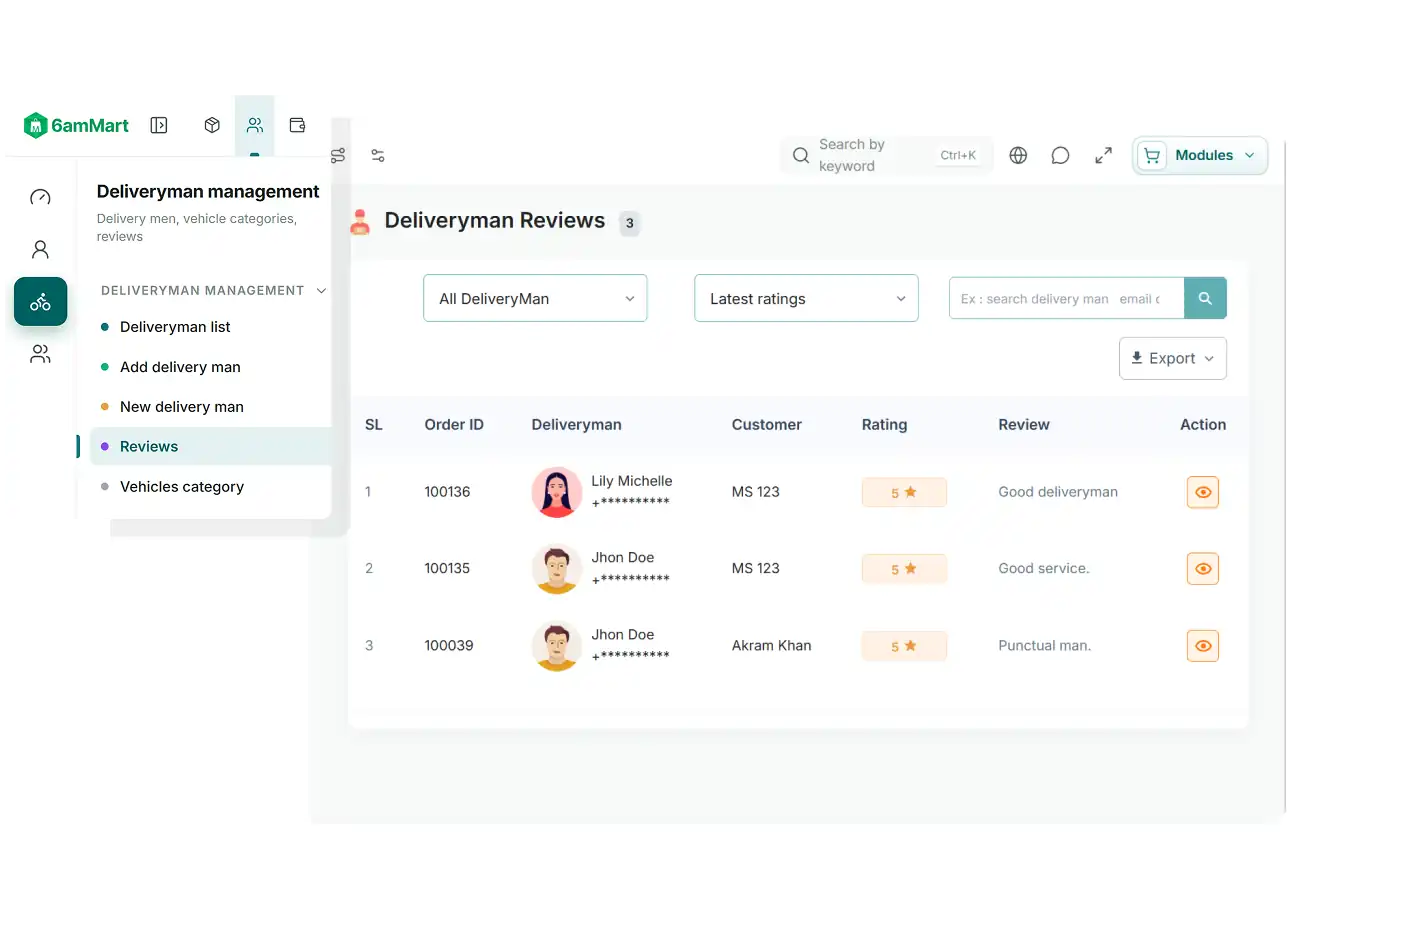The width and height of the screenshot is (1408, 952).
Task: Click the Order ID column header
Action: point(454,425)
